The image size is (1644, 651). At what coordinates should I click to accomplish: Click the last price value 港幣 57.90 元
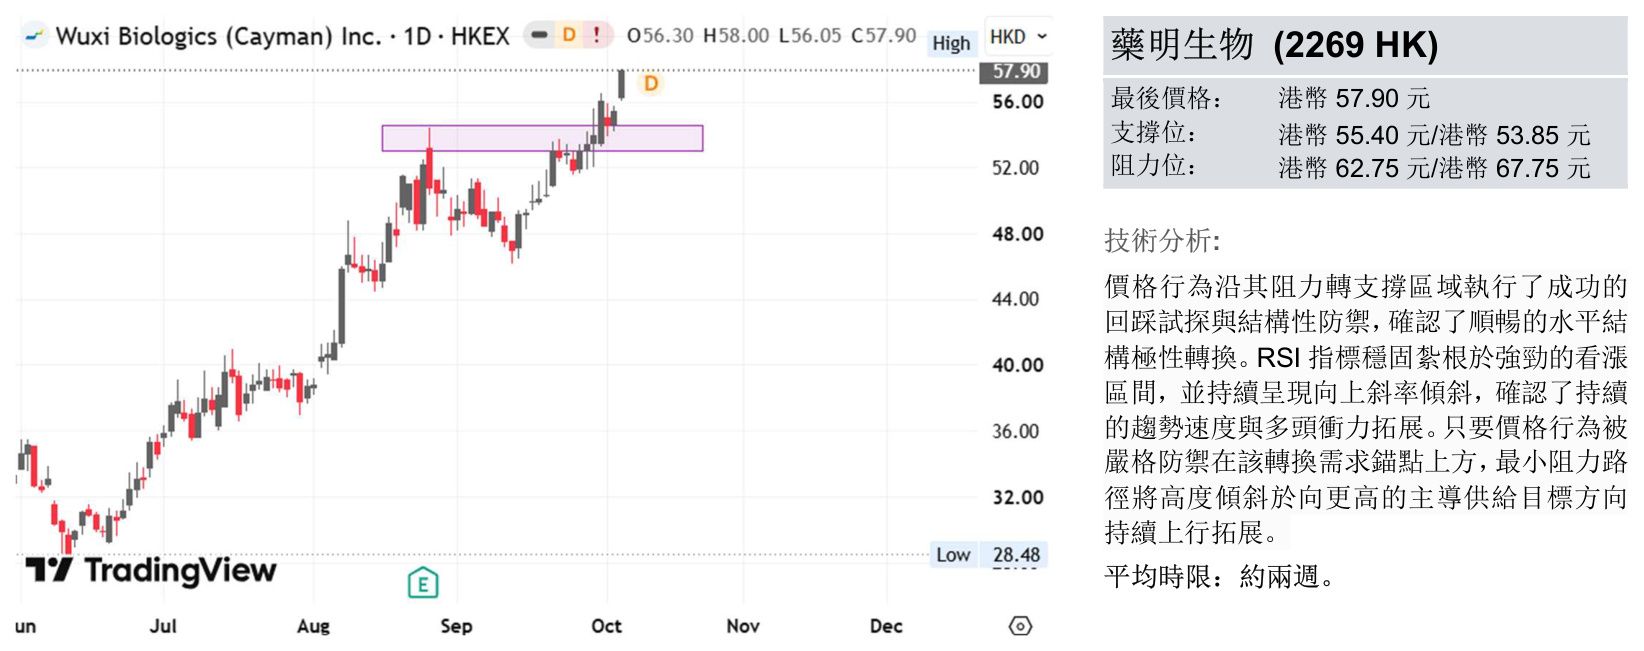[1354, 98]
